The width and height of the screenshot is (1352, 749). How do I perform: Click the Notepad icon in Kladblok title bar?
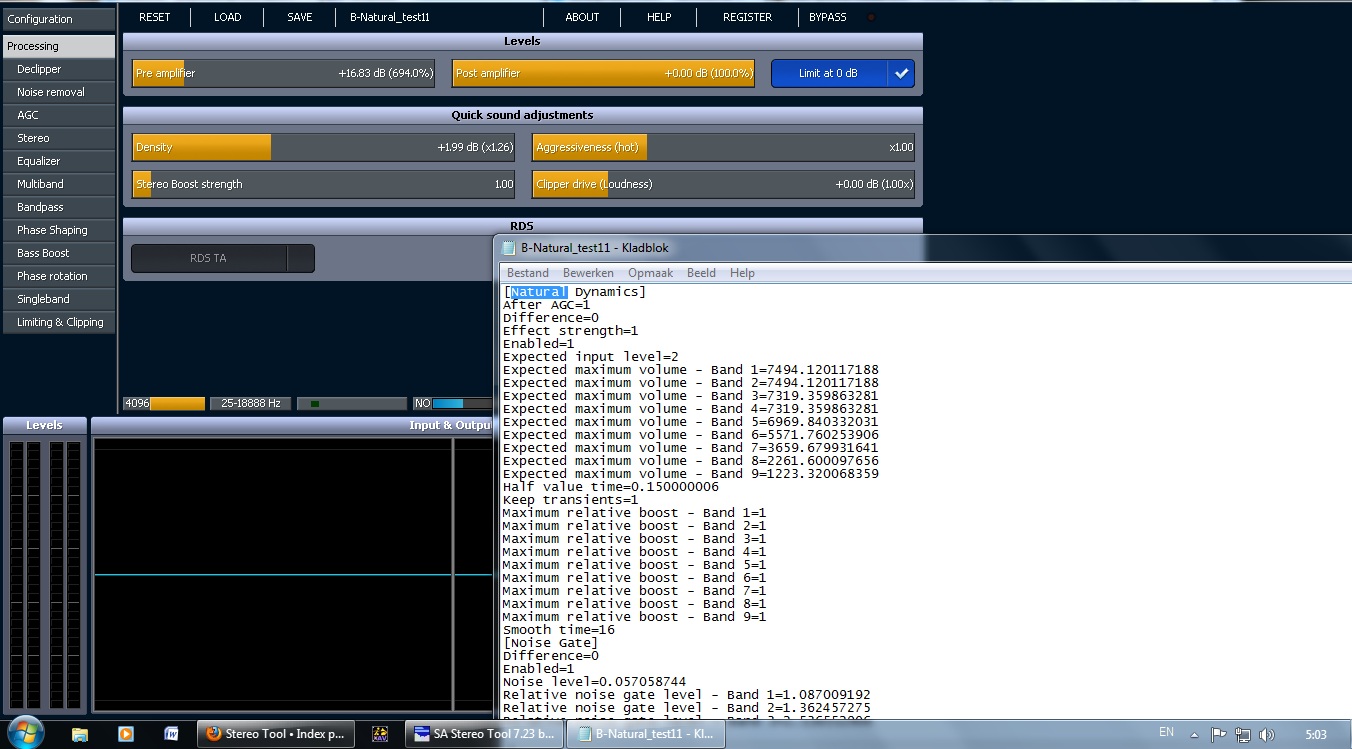[509, 248]
